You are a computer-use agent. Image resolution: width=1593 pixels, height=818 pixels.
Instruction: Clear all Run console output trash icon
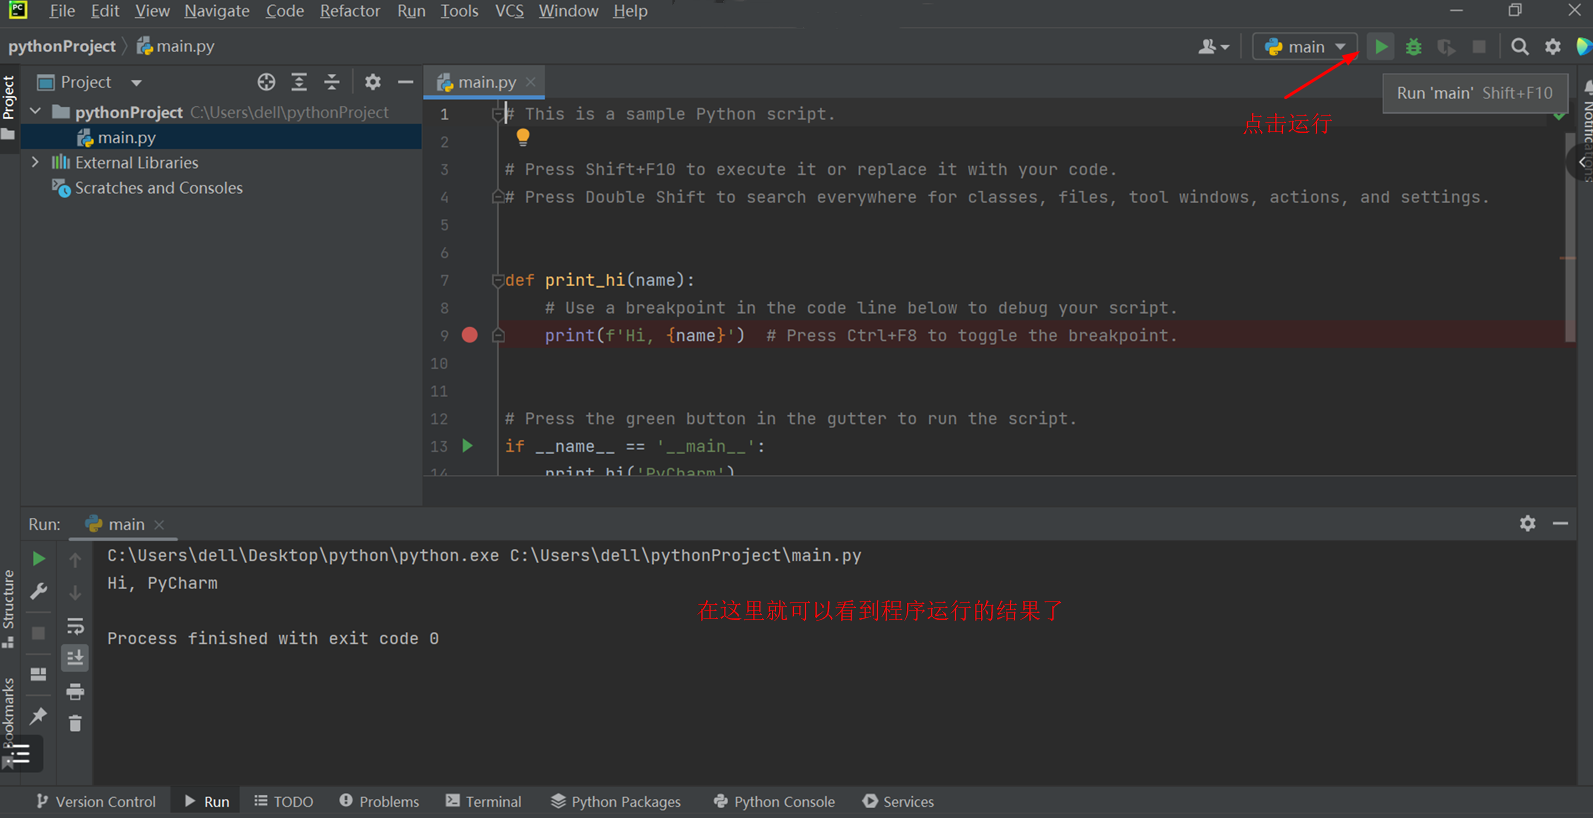point(75,723)
